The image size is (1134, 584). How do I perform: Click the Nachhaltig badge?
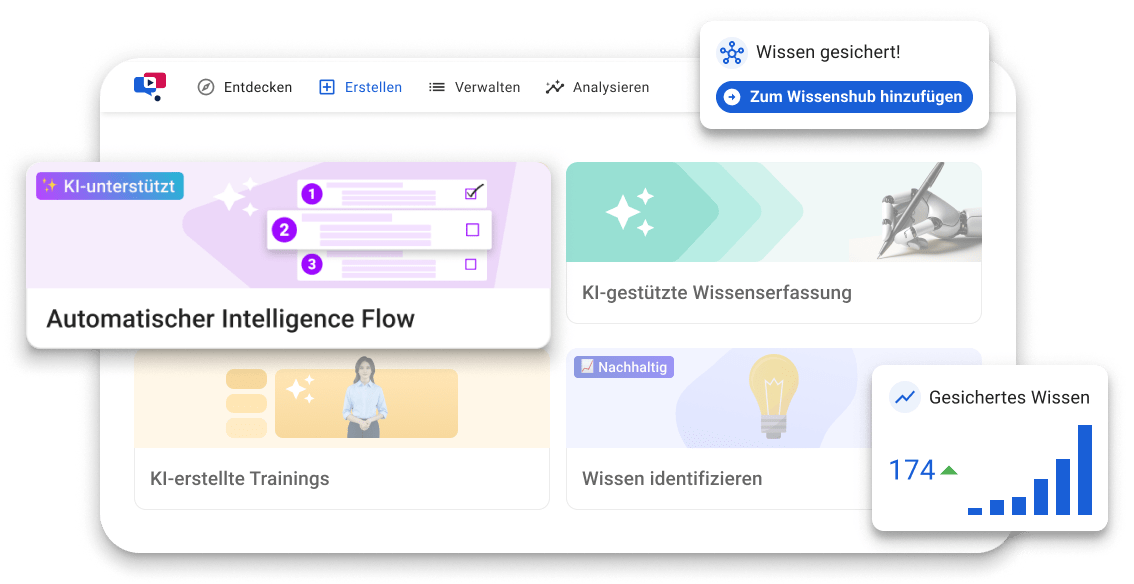point(624,367)
